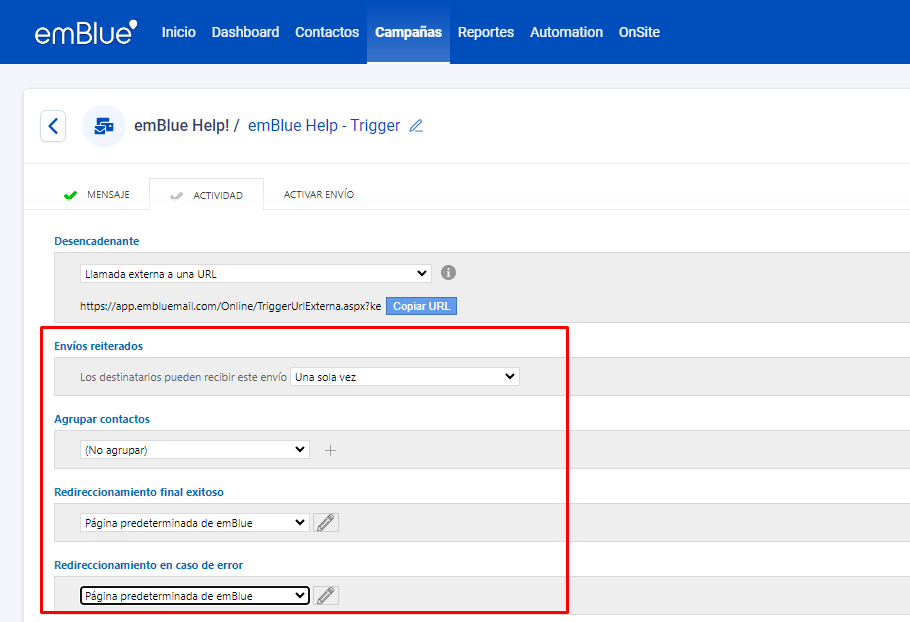The width and height of the screenshot is (910, 622).
Task: Go to OnSite
Action: (x=639, y=32)
